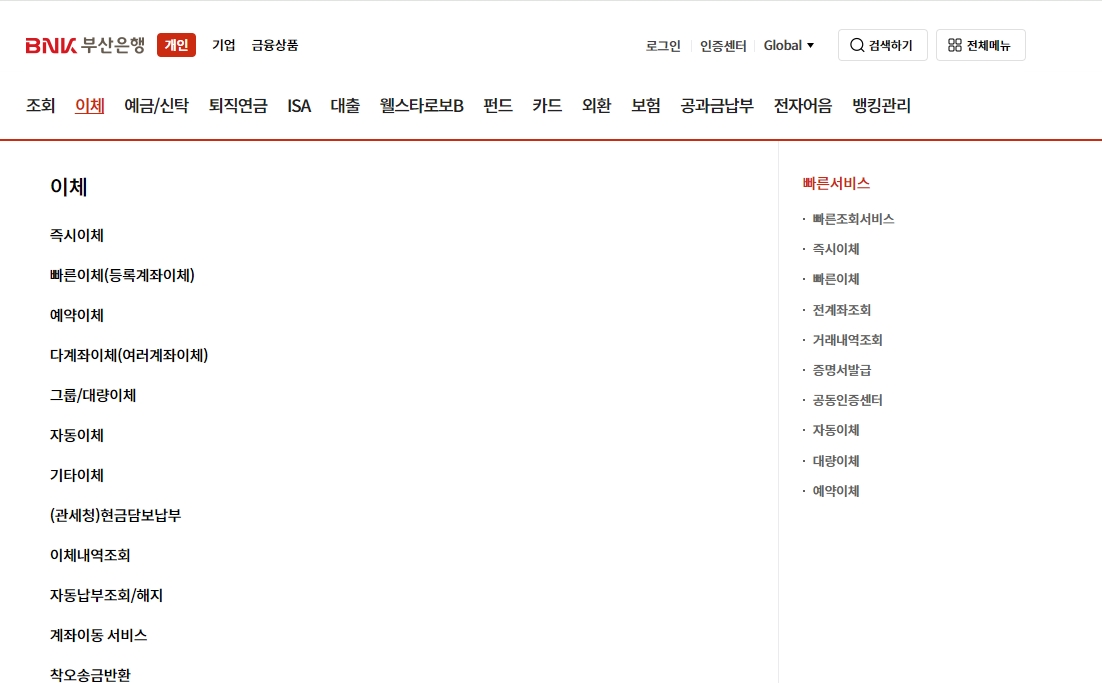The image size is (1102, 683).
Task: Open the 카드 menu item
Action: 546,106
